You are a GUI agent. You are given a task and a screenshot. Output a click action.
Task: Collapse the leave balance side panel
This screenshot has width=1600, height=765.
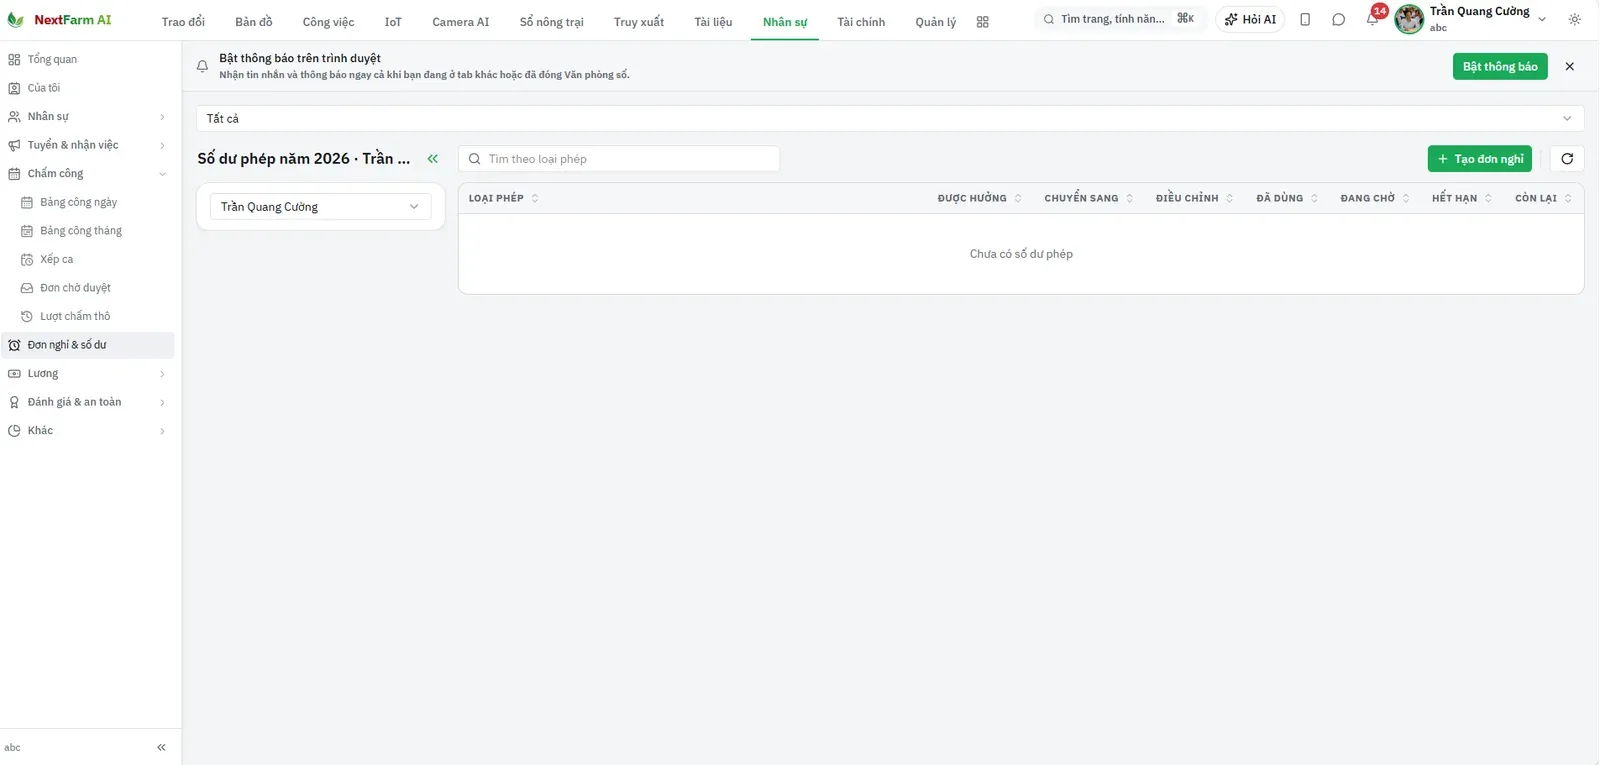coord(433,159)
